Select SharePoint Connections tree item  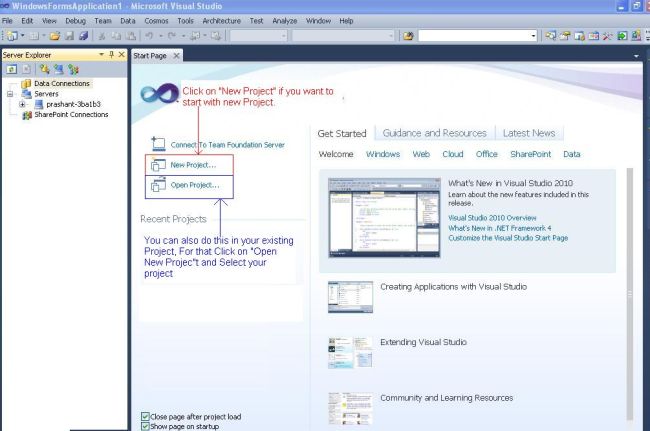(x=71, y=115)
